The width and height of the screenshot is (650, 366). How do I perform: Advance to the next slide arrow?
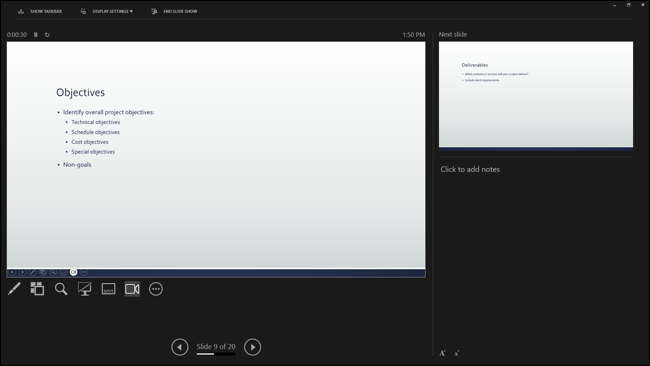(252, 347)
